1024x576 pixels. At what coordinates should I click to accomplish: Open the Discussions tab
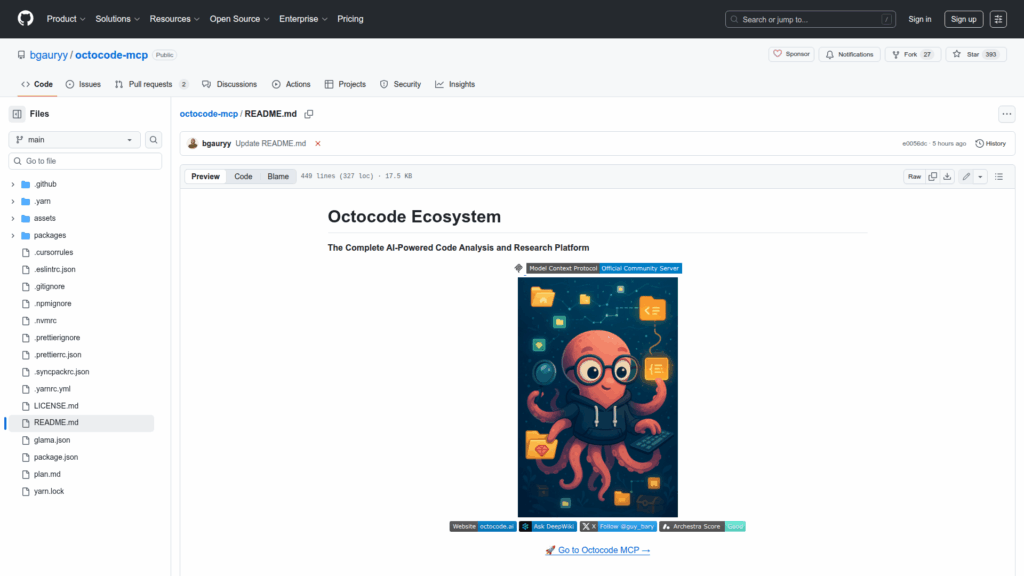[229, 84]
